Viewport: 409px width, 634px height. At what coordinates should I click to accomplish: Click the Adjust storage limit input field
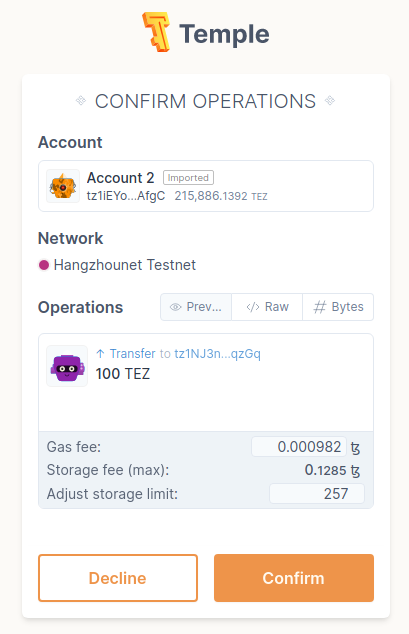[317, 494]
